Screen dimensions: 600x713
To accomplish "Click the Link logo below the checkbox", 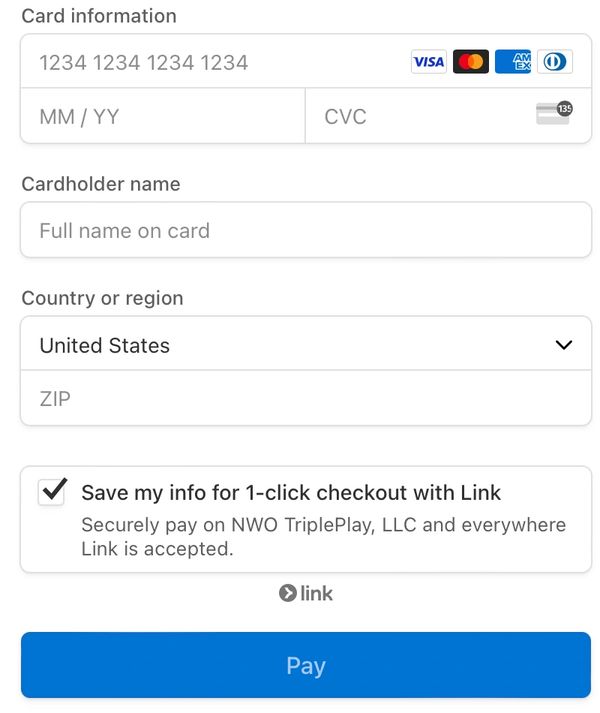I will point(306,593).
